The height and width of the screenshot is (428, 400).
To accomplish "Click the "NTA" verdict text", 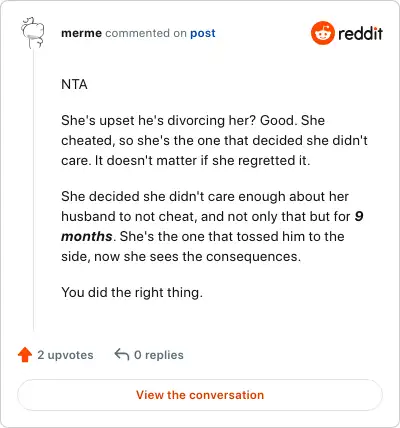I will point(74,84).
